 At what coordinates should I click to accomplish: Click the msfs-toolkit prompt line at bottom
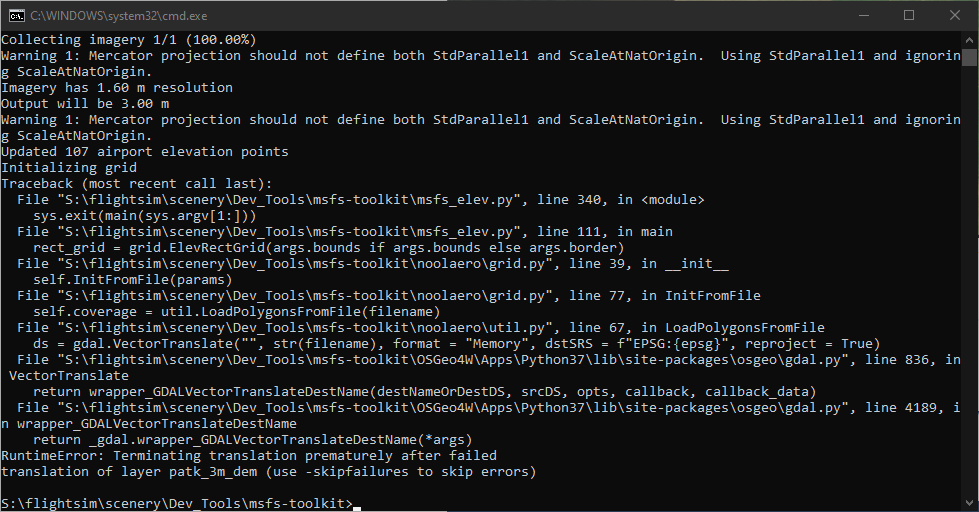[175, 503]
